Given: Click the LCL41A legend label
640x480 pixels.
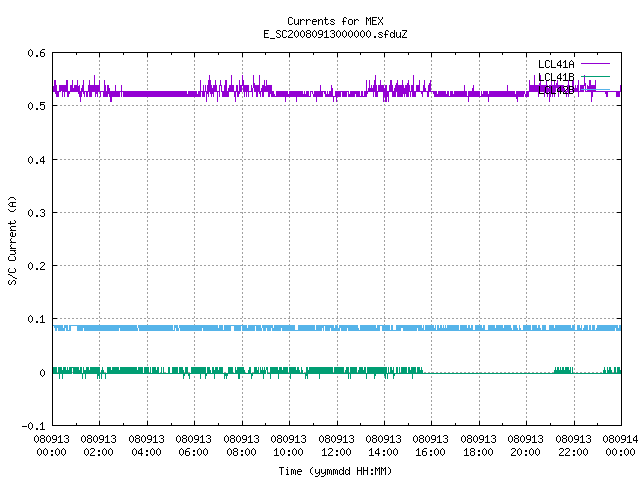Looking at the screenshot, I should (556, 64).
